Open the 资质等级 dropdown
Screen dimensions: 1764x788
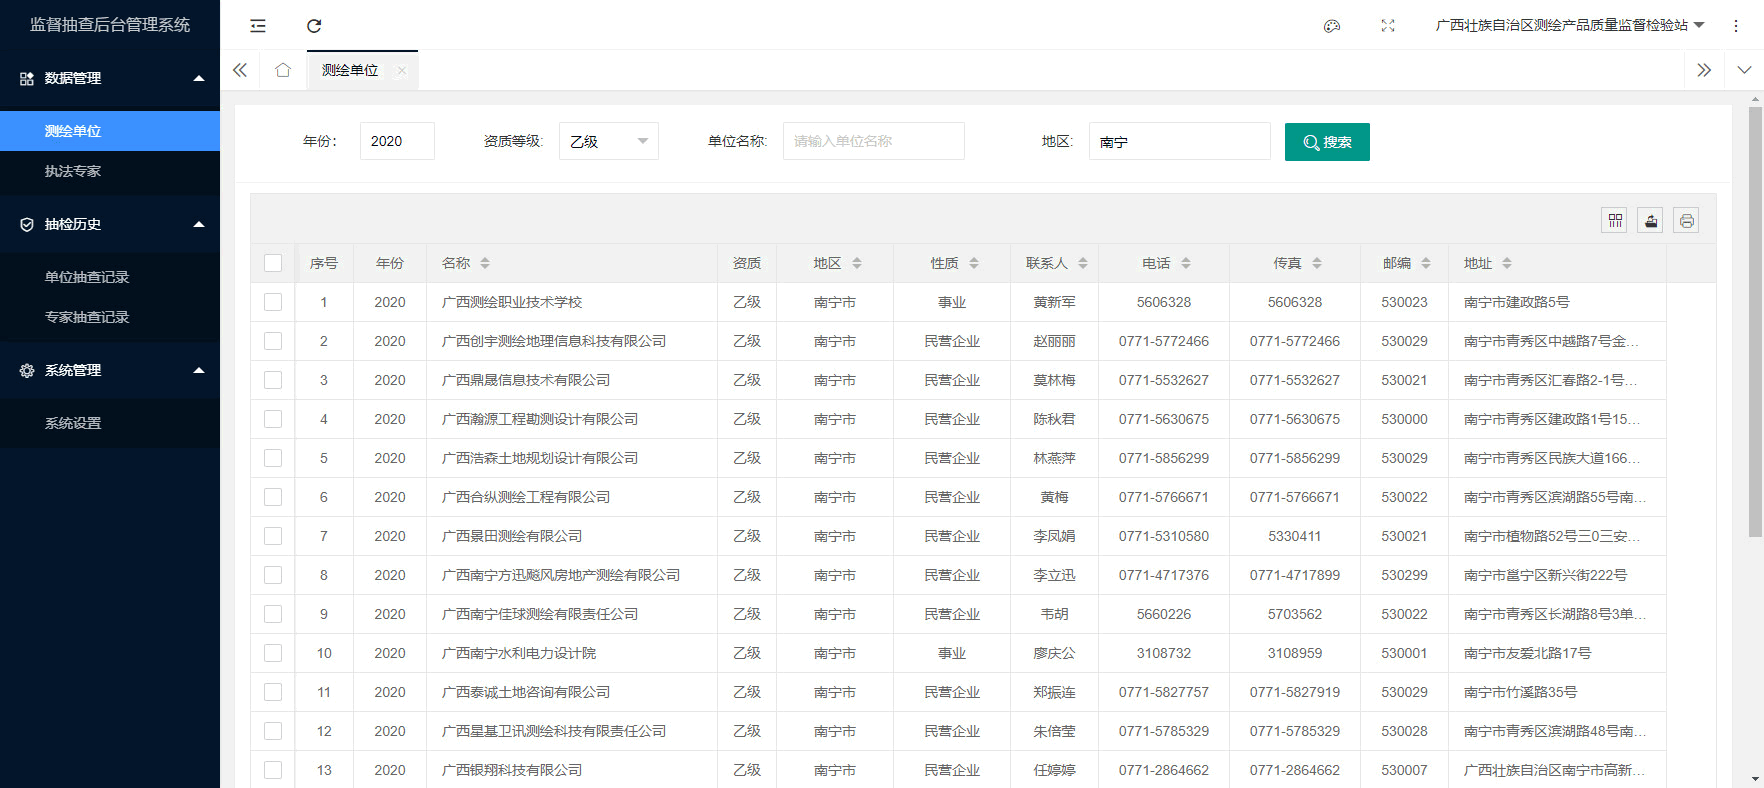tap(608, 141)
